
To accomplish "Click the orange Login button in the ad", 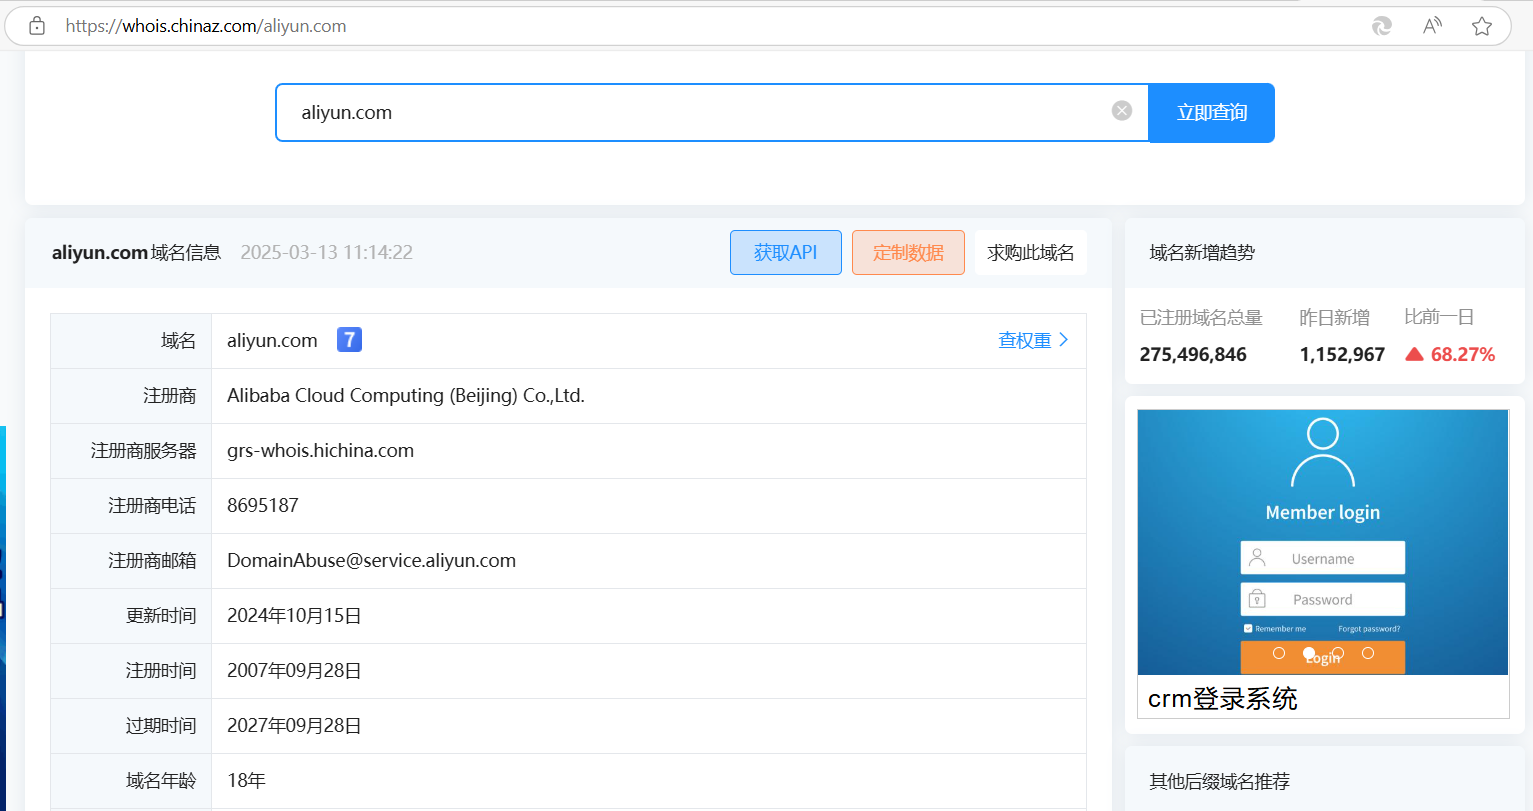I will coord(1323,657).
